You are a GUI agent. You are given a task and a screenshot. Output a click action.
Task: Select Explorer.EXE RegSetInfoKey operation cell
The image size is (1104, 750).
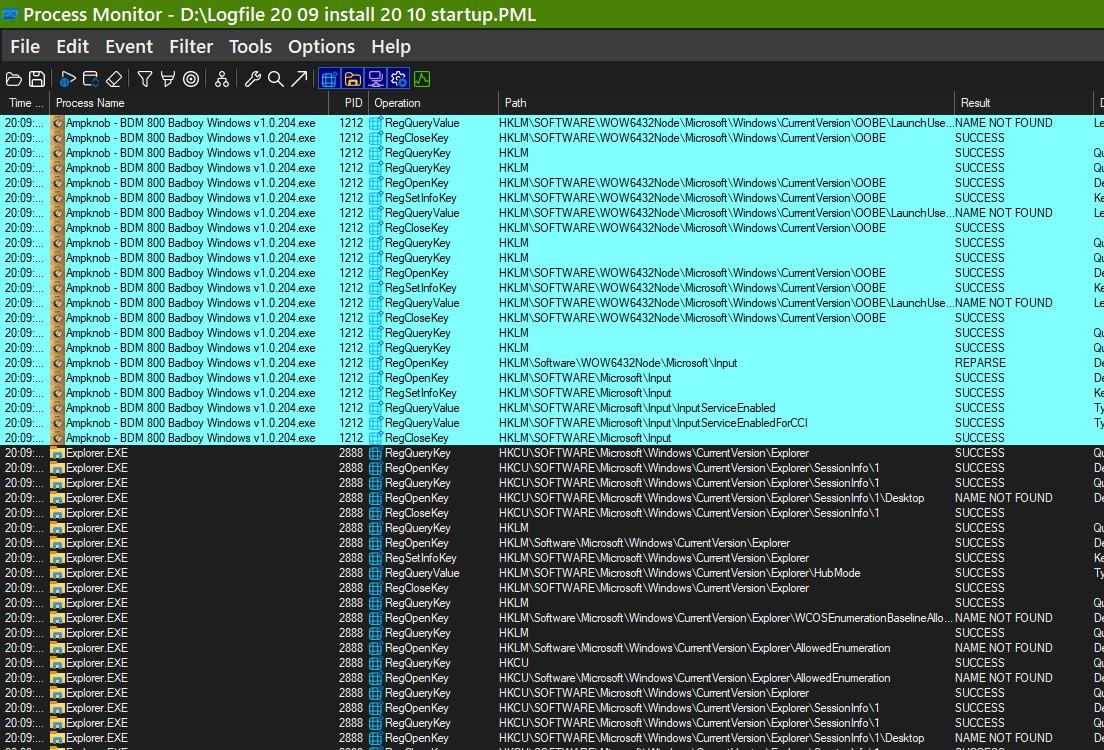[x=420, y=558]
